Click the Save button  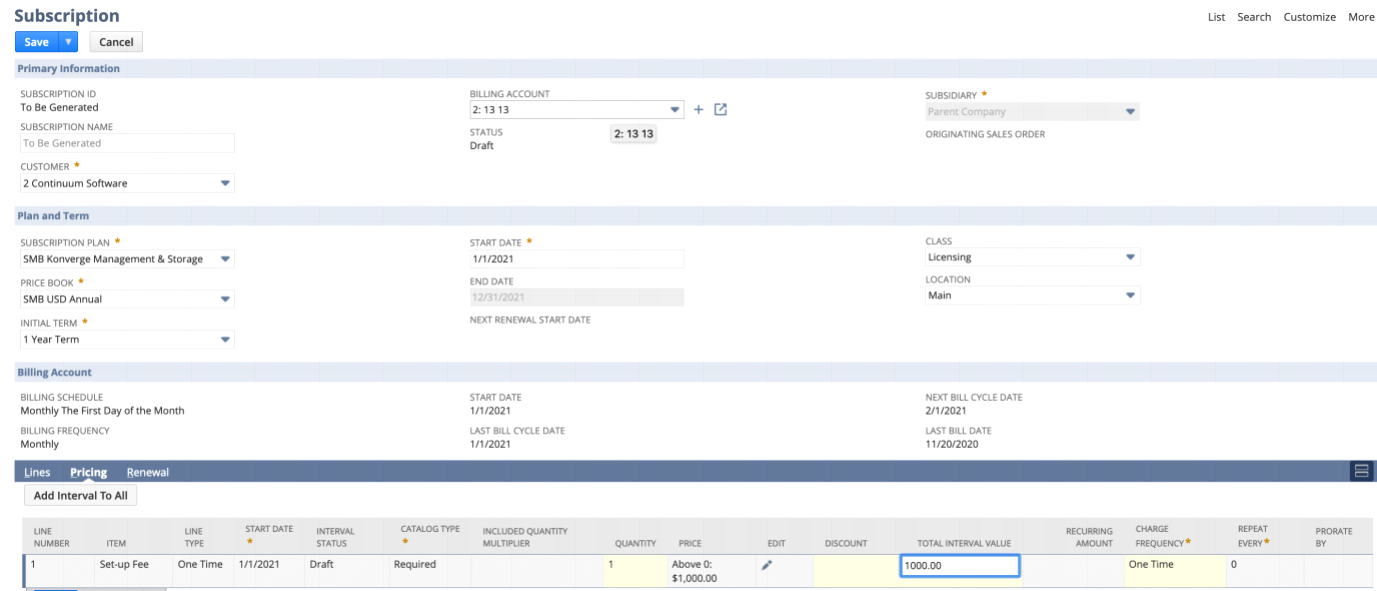(x=37, y=42)
